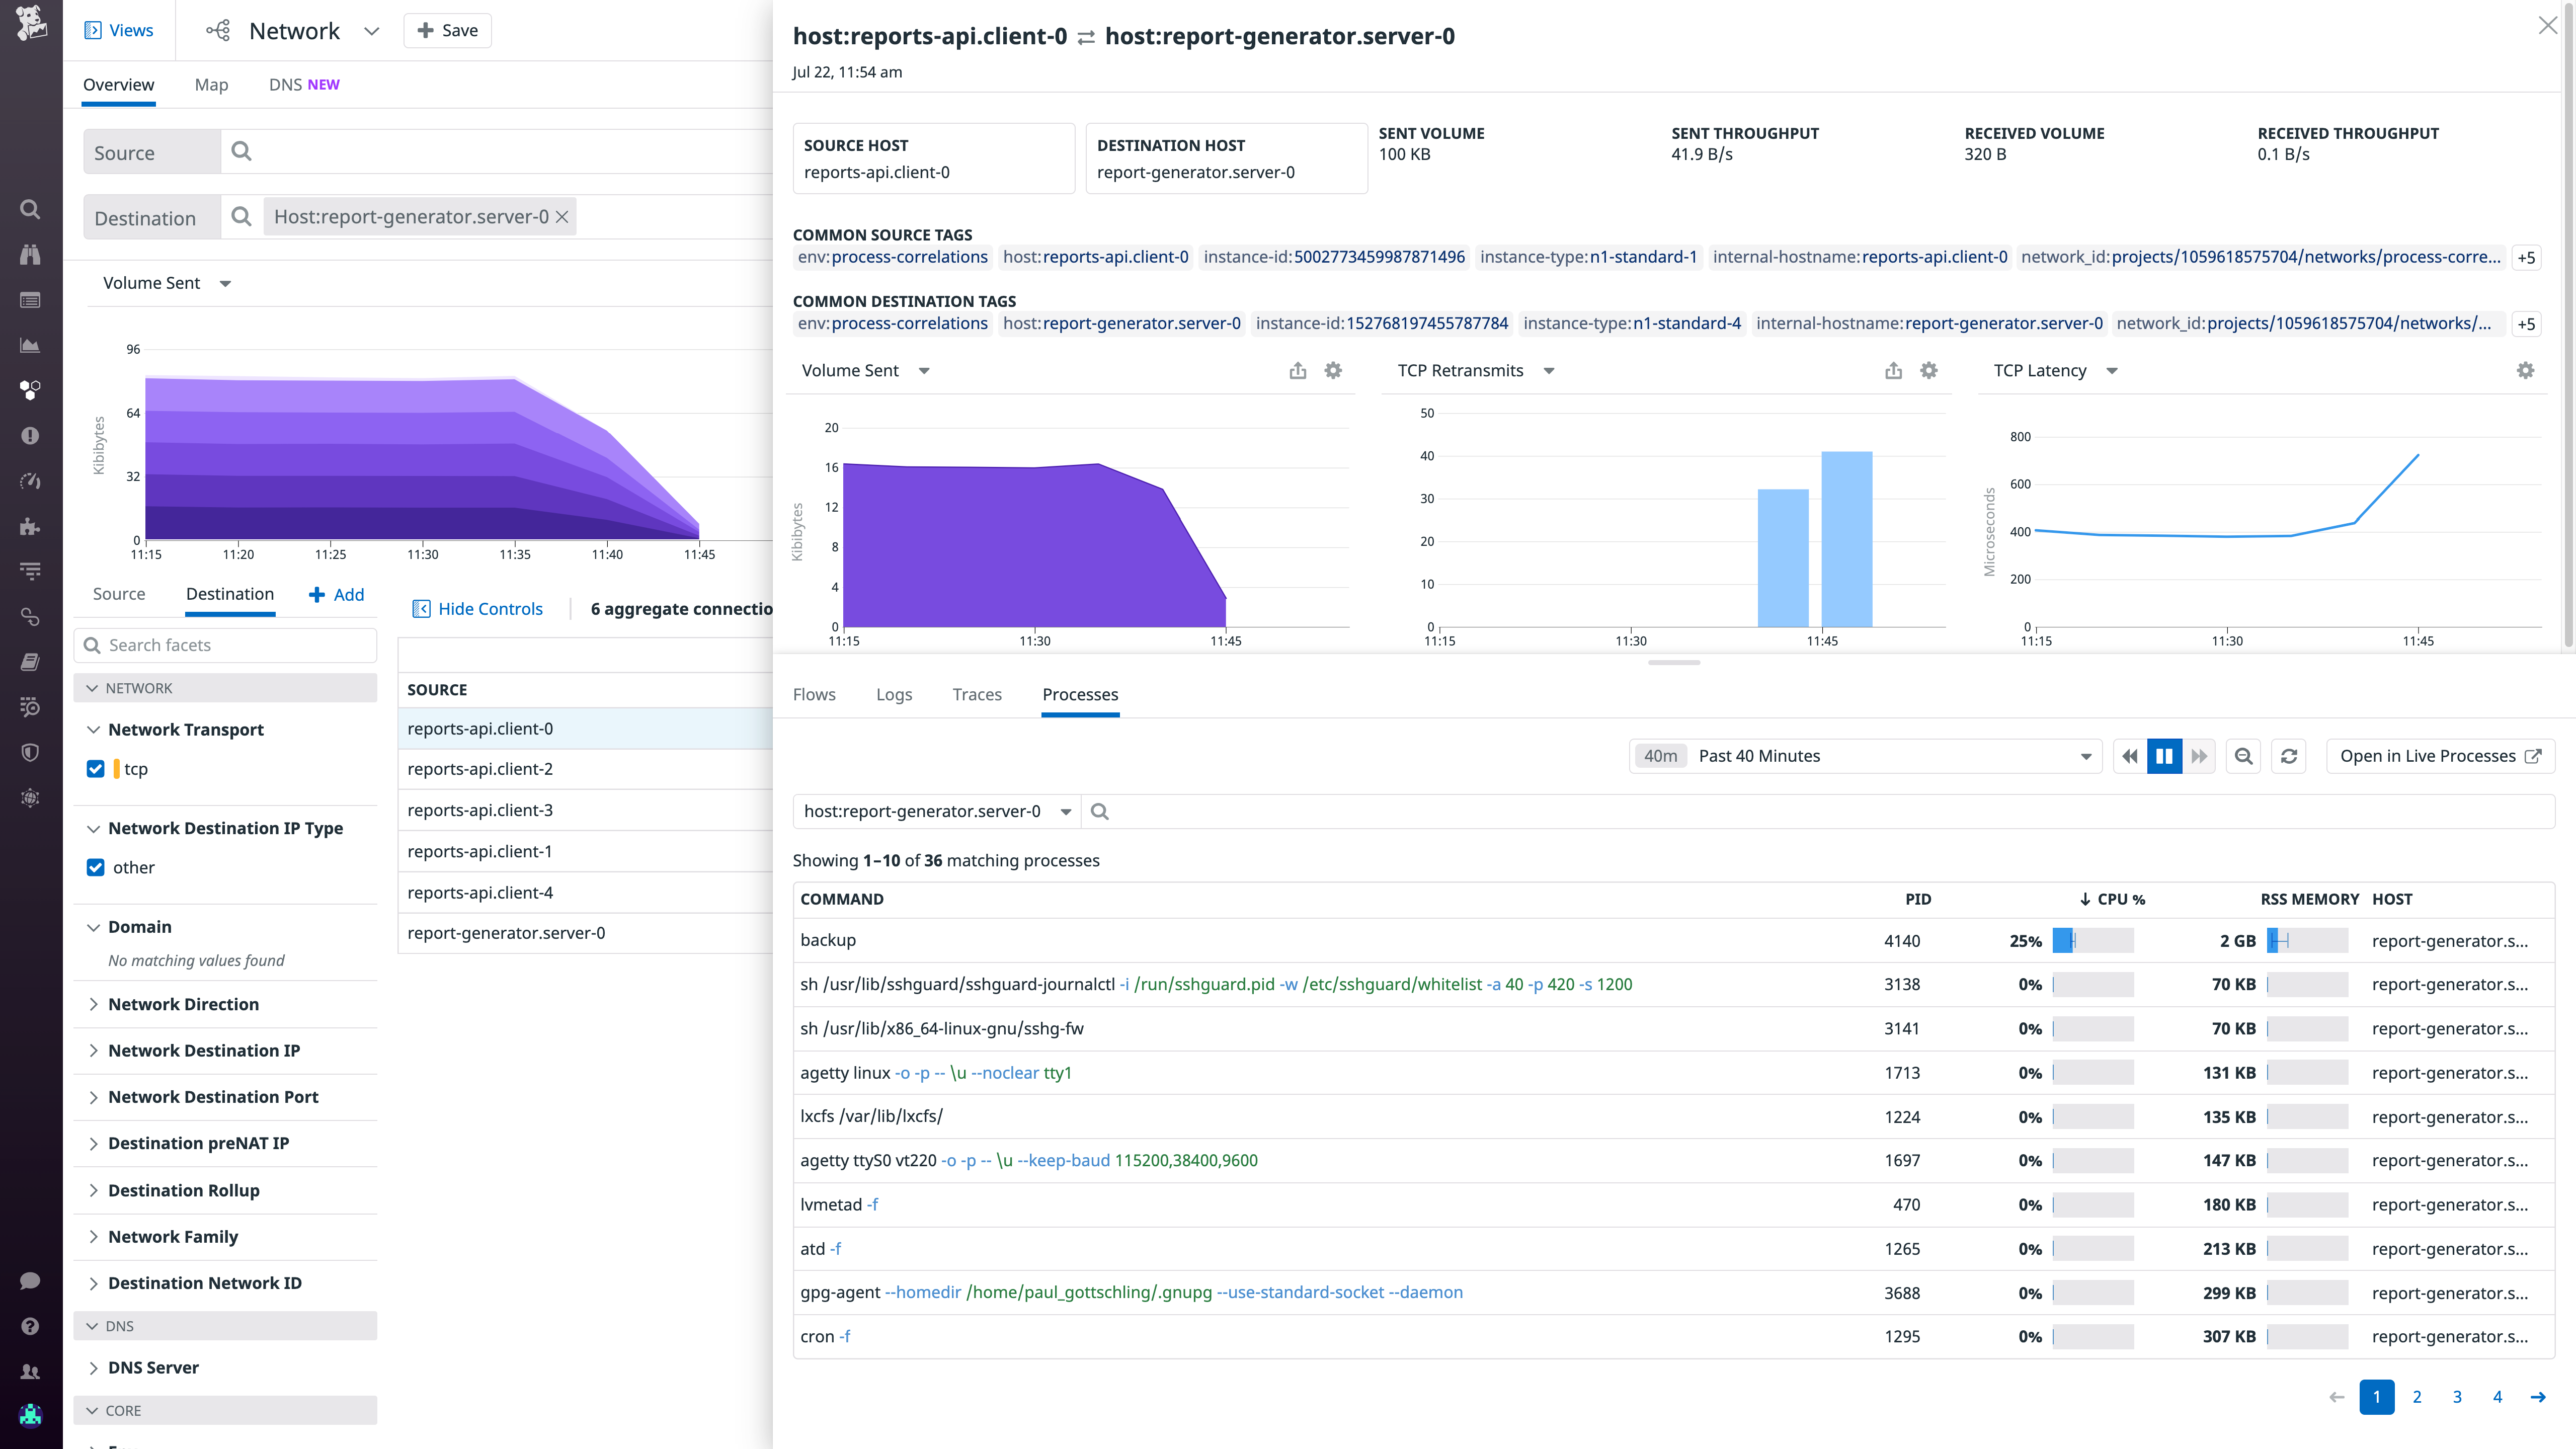Open settings gear on TCP Retransmits chart
2576x1449 pixels.
[x=1928, y=370]
